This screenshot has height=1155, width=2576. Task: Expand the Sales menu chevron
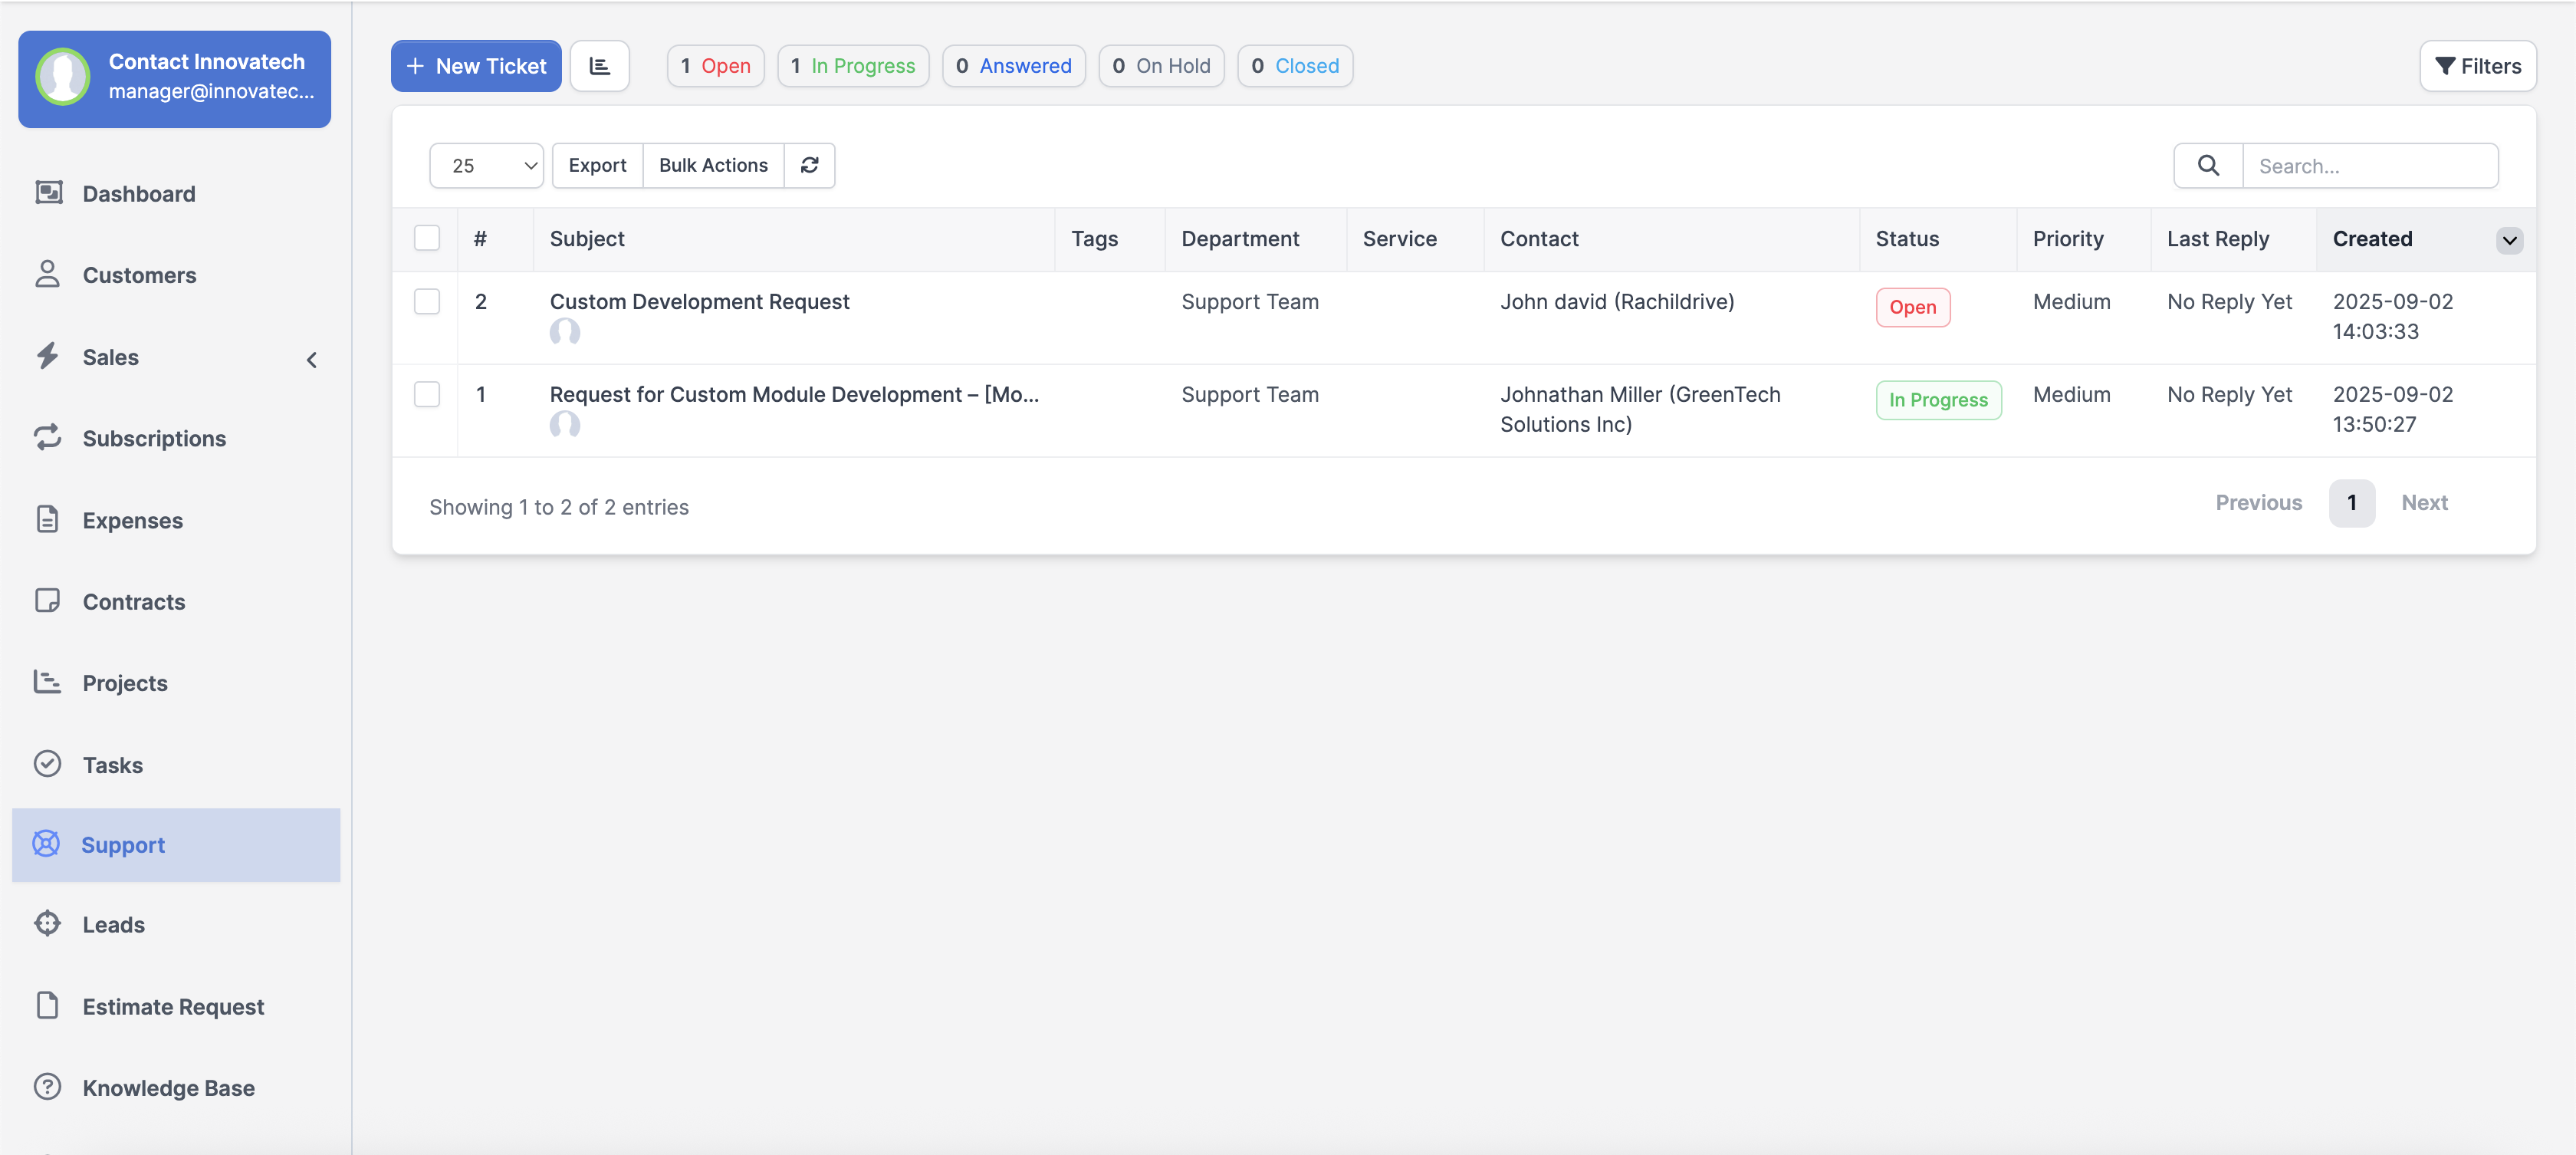click(x=312, y=359)
